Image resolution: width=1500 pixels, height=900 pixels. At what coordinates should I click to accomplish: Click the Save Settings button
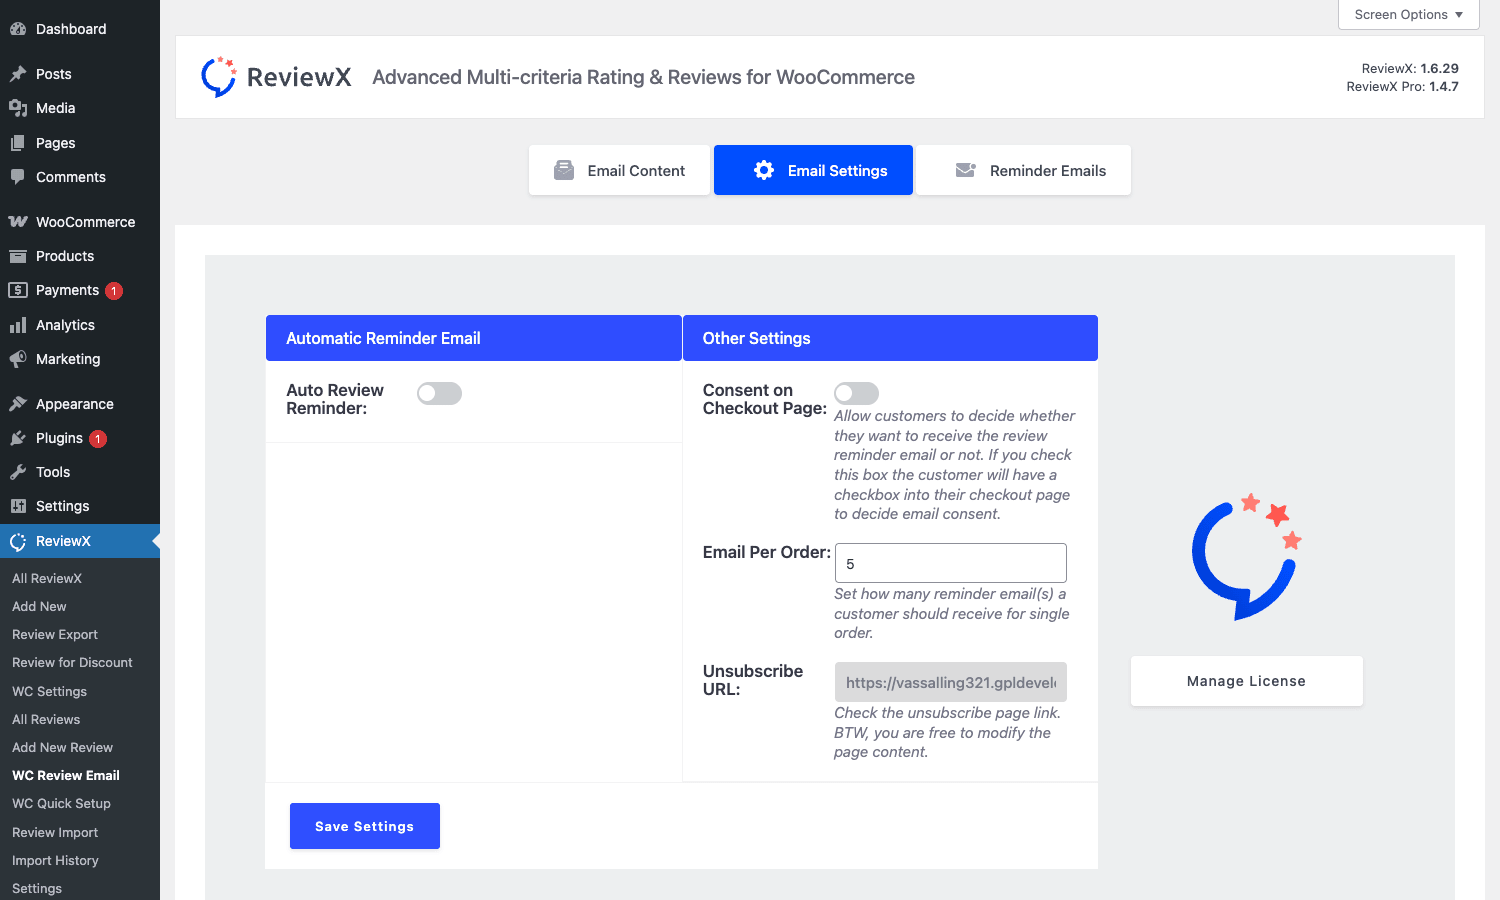pyautogui.click(x=365, y=826)
